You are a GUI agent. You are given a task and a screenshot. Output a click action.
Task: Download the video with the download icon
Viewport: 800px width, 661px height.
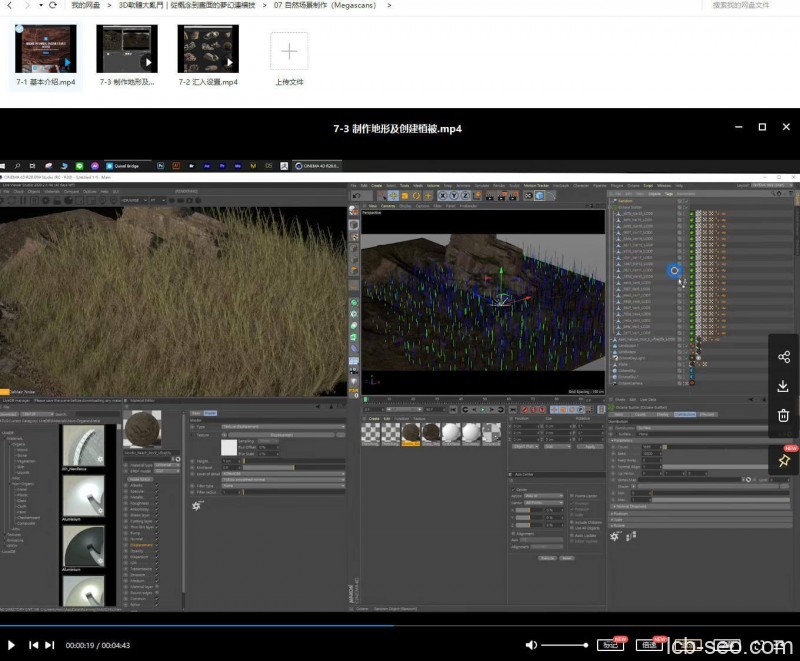tap(783, 386)
